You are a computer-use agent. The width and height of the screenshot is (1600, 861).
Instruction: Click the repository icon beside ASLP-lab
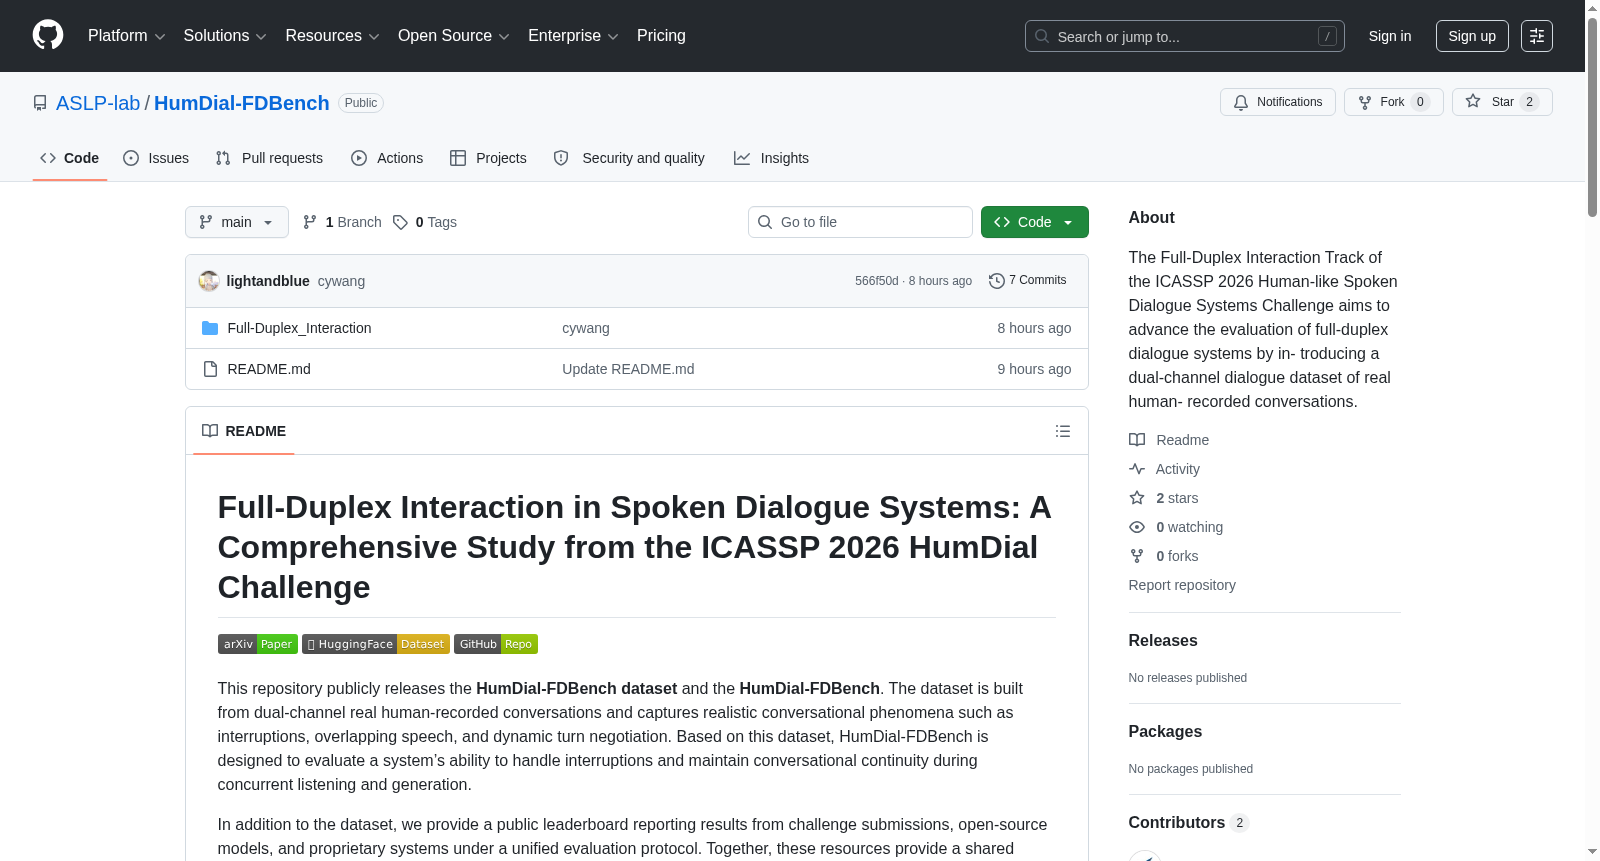point(40,103)
